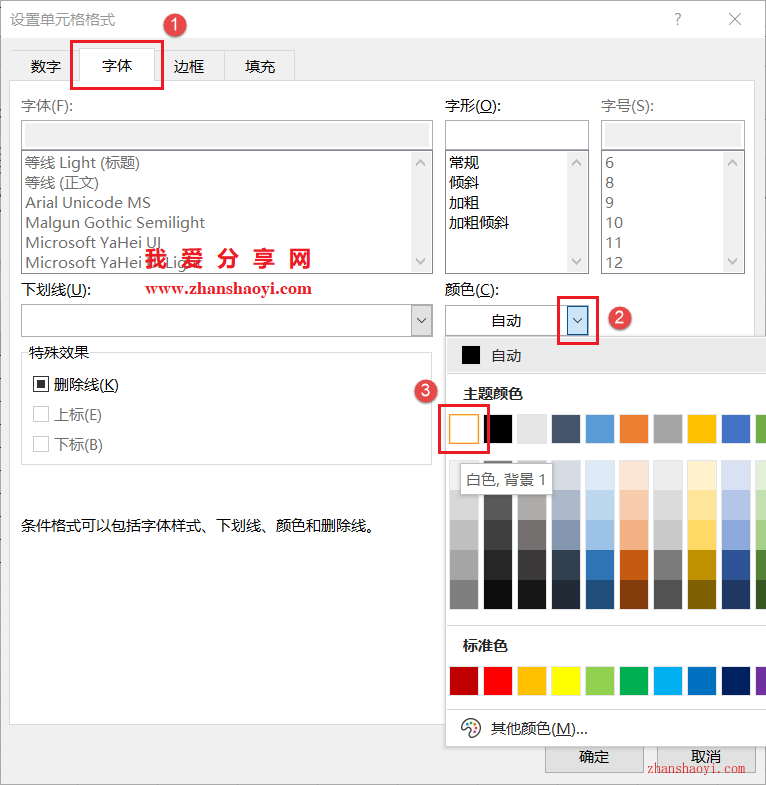Pick light green standard color
Viewport: 766px width, 785px height.
tap(600, 681)
